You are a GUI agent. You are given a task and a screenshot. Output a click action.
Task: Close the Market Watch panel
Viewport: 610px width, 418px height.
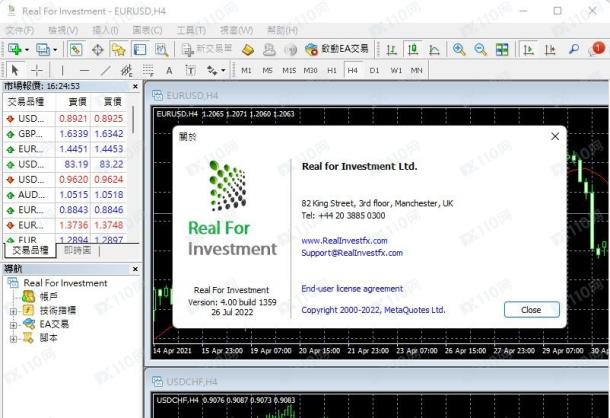(135, 86)
